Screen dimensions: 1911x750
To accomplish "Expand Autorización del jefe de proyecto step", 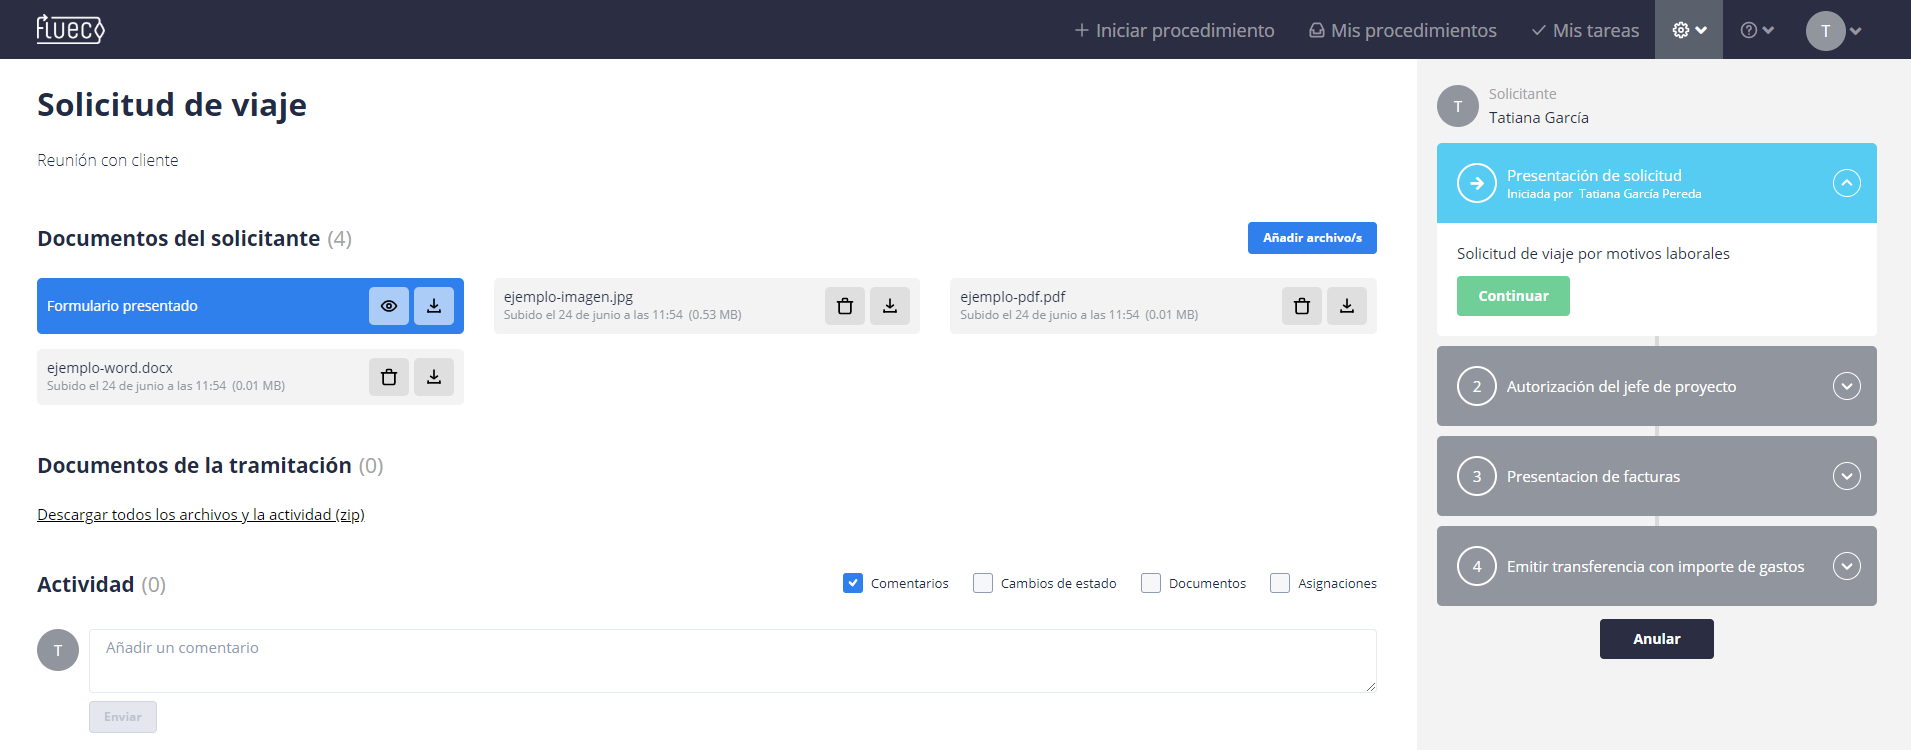I will tap(1846, 386).
